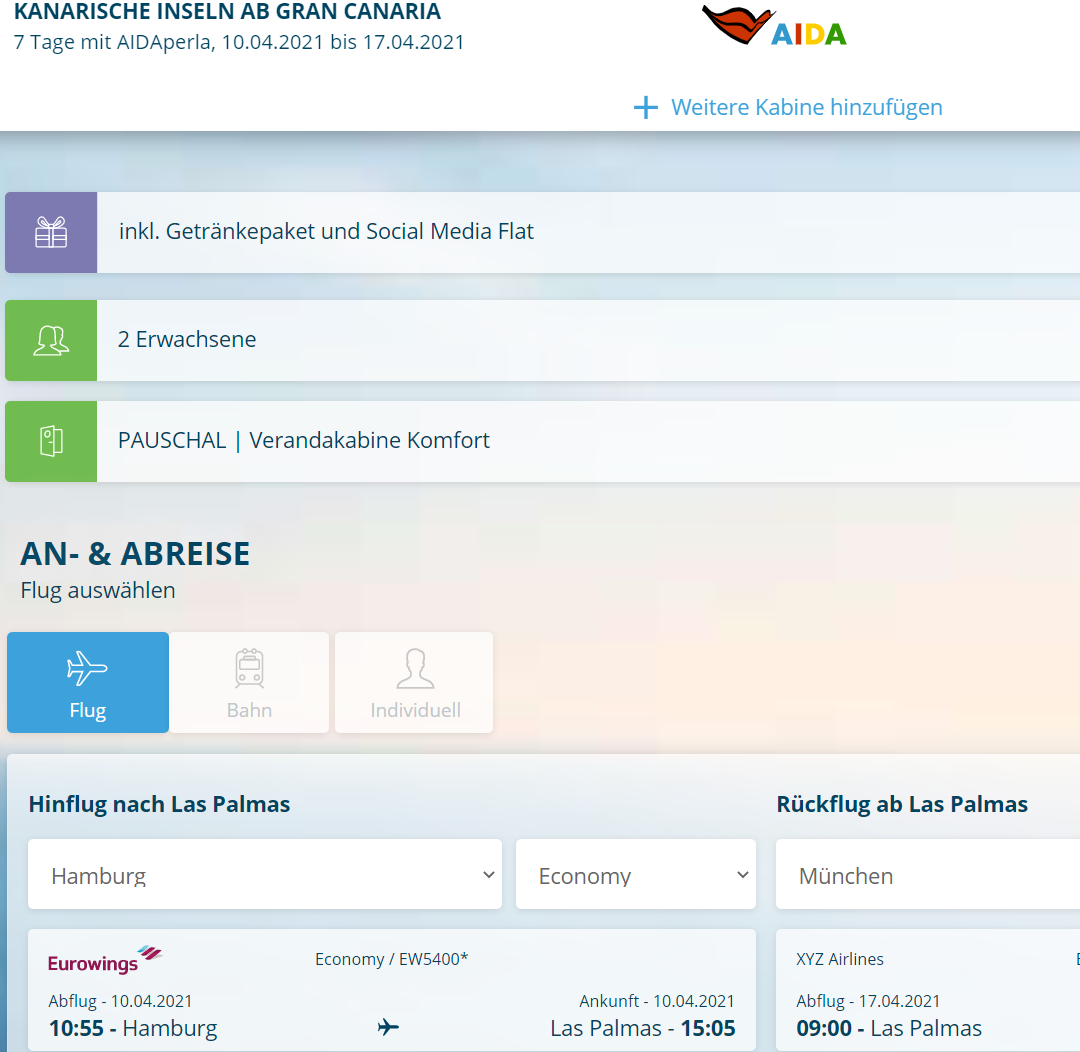Open the 2 Erwachsene travelers row
Viewport: 1080px width, 1052px height.
point(588,341)
